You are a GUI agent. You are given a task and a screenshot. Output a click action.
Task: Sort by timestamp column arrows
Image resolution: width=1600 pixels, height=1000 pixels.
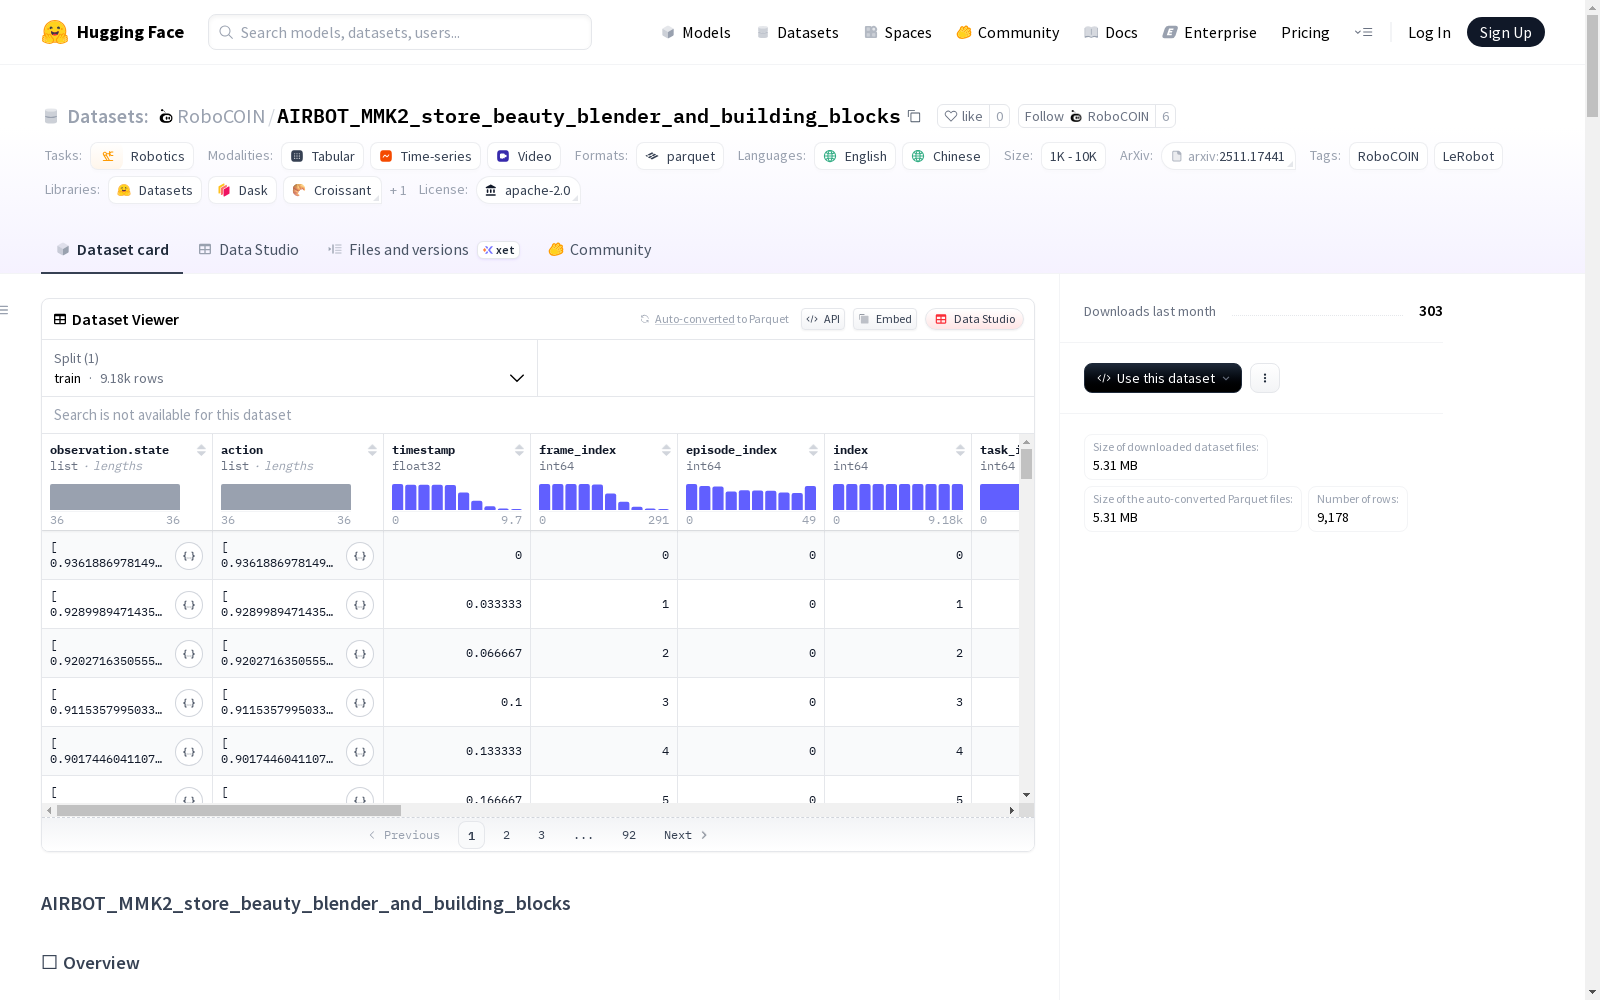click(x=519, y=450)
